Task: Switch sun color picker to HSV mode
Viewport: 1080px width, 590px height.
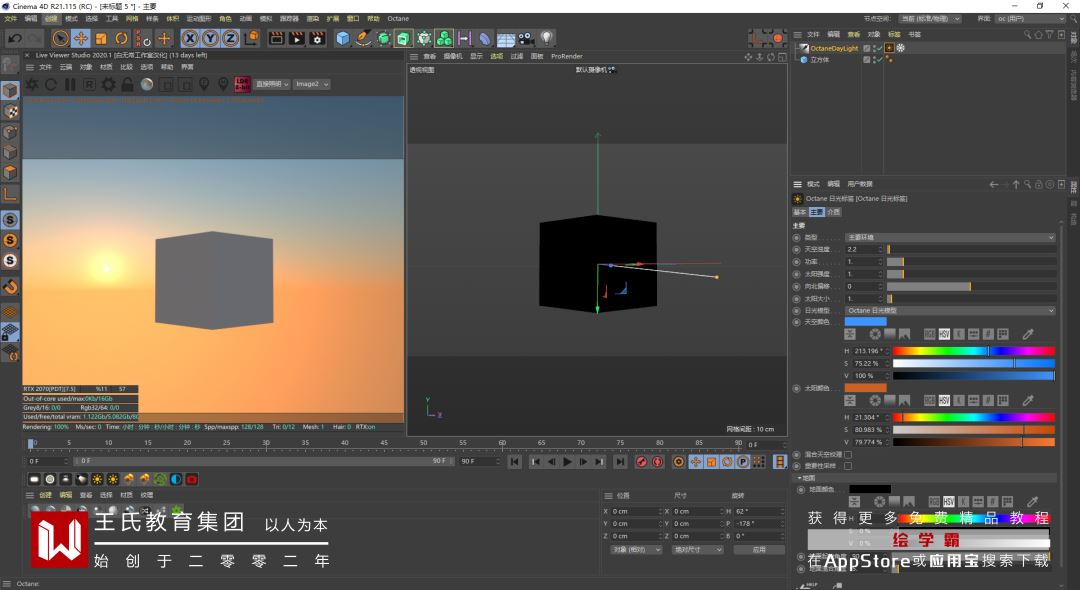Action: coord(944,400)
